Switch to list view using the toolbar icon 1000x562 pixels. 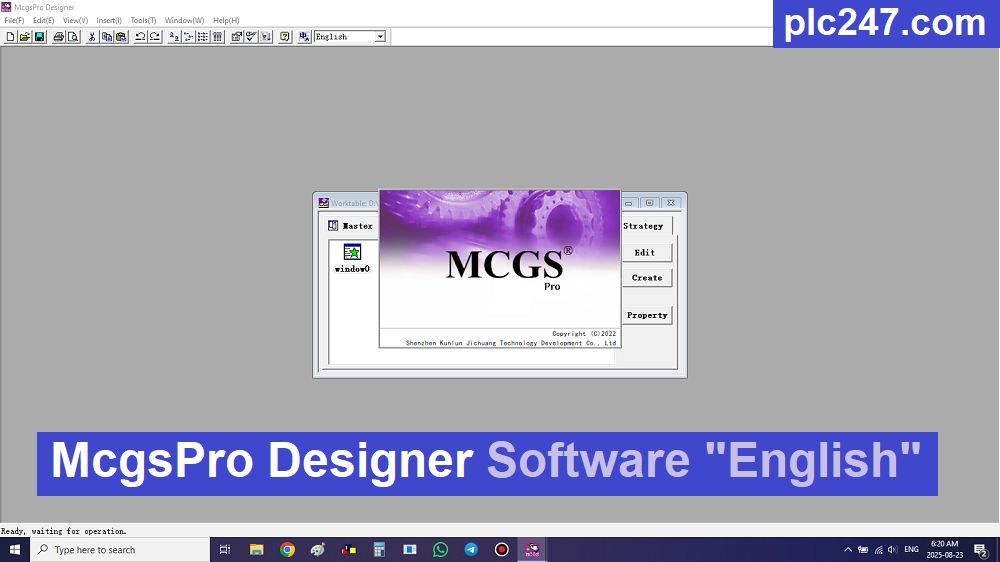click(x=203, y=37)
